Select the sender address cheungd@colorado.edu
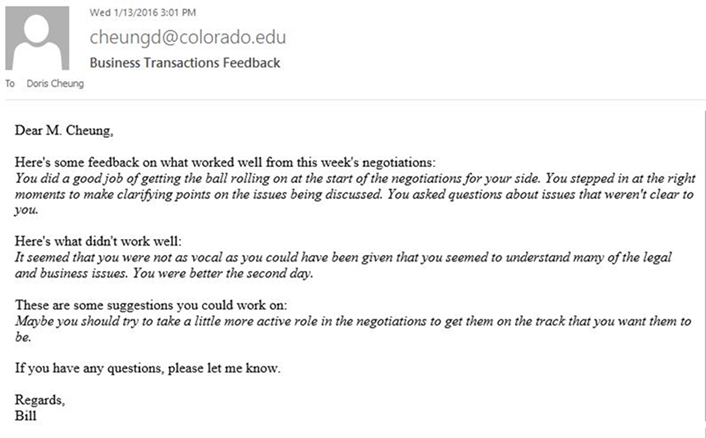This screenshot has height=438, width=706. click(188, 37)
